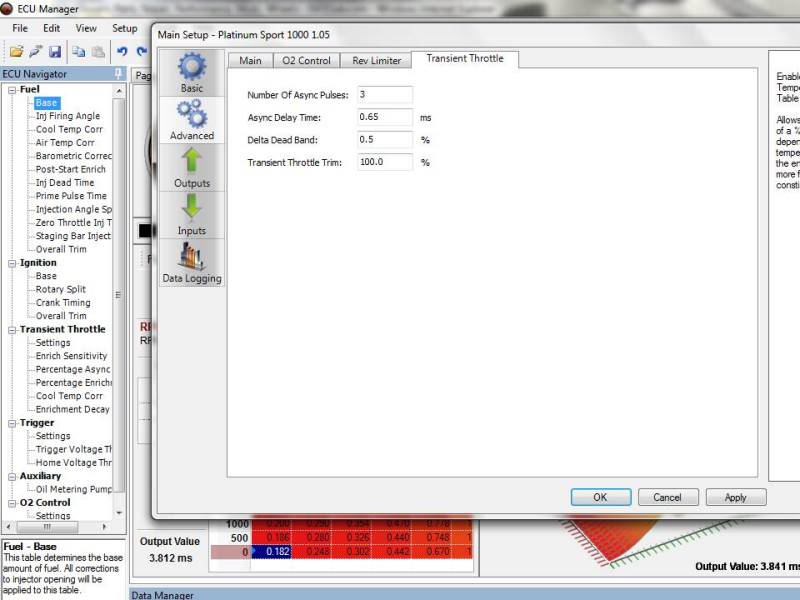The image size is (800, 600).
Task: Click the Number Of Async Pulses field
Action: [x=385, y=94]
